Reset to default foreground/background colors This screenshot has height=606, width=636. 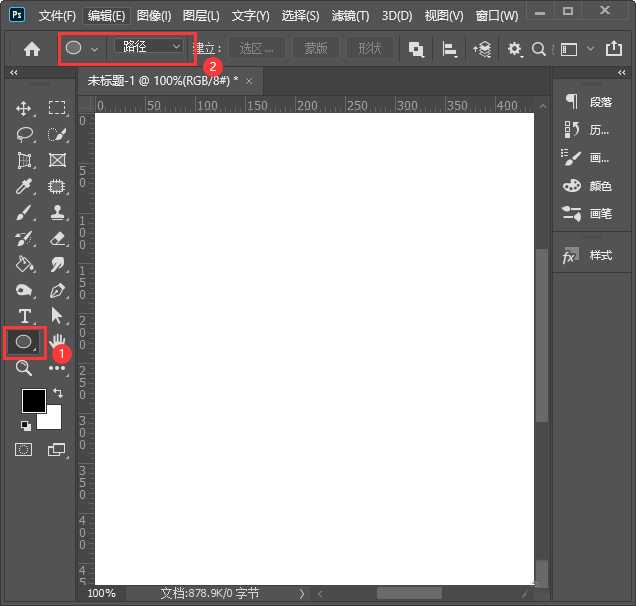point(25,425)
